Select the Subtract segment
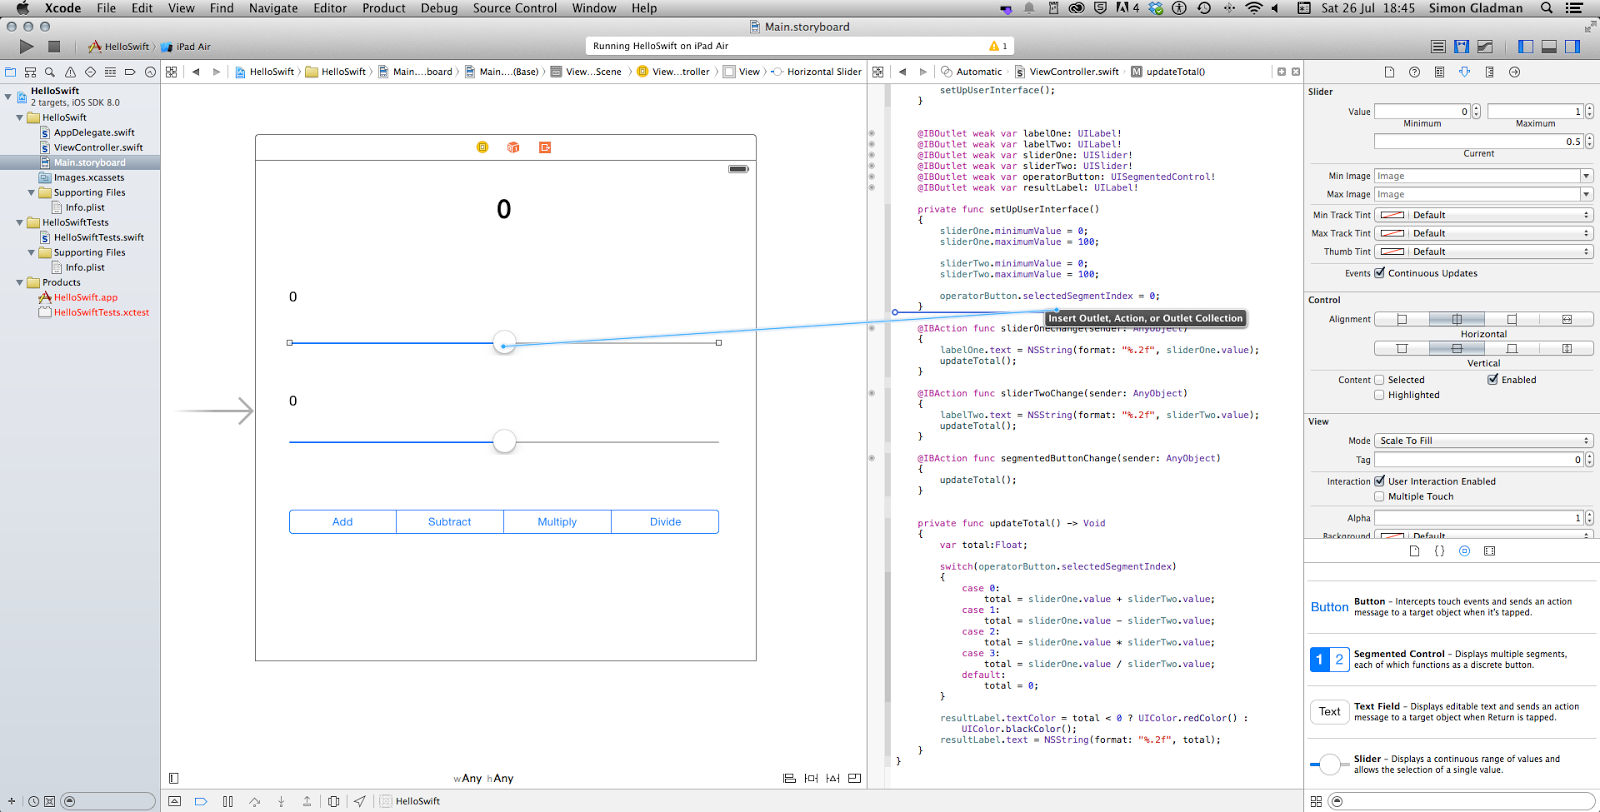Viewport: 1600px width, 812px height. 450,522
